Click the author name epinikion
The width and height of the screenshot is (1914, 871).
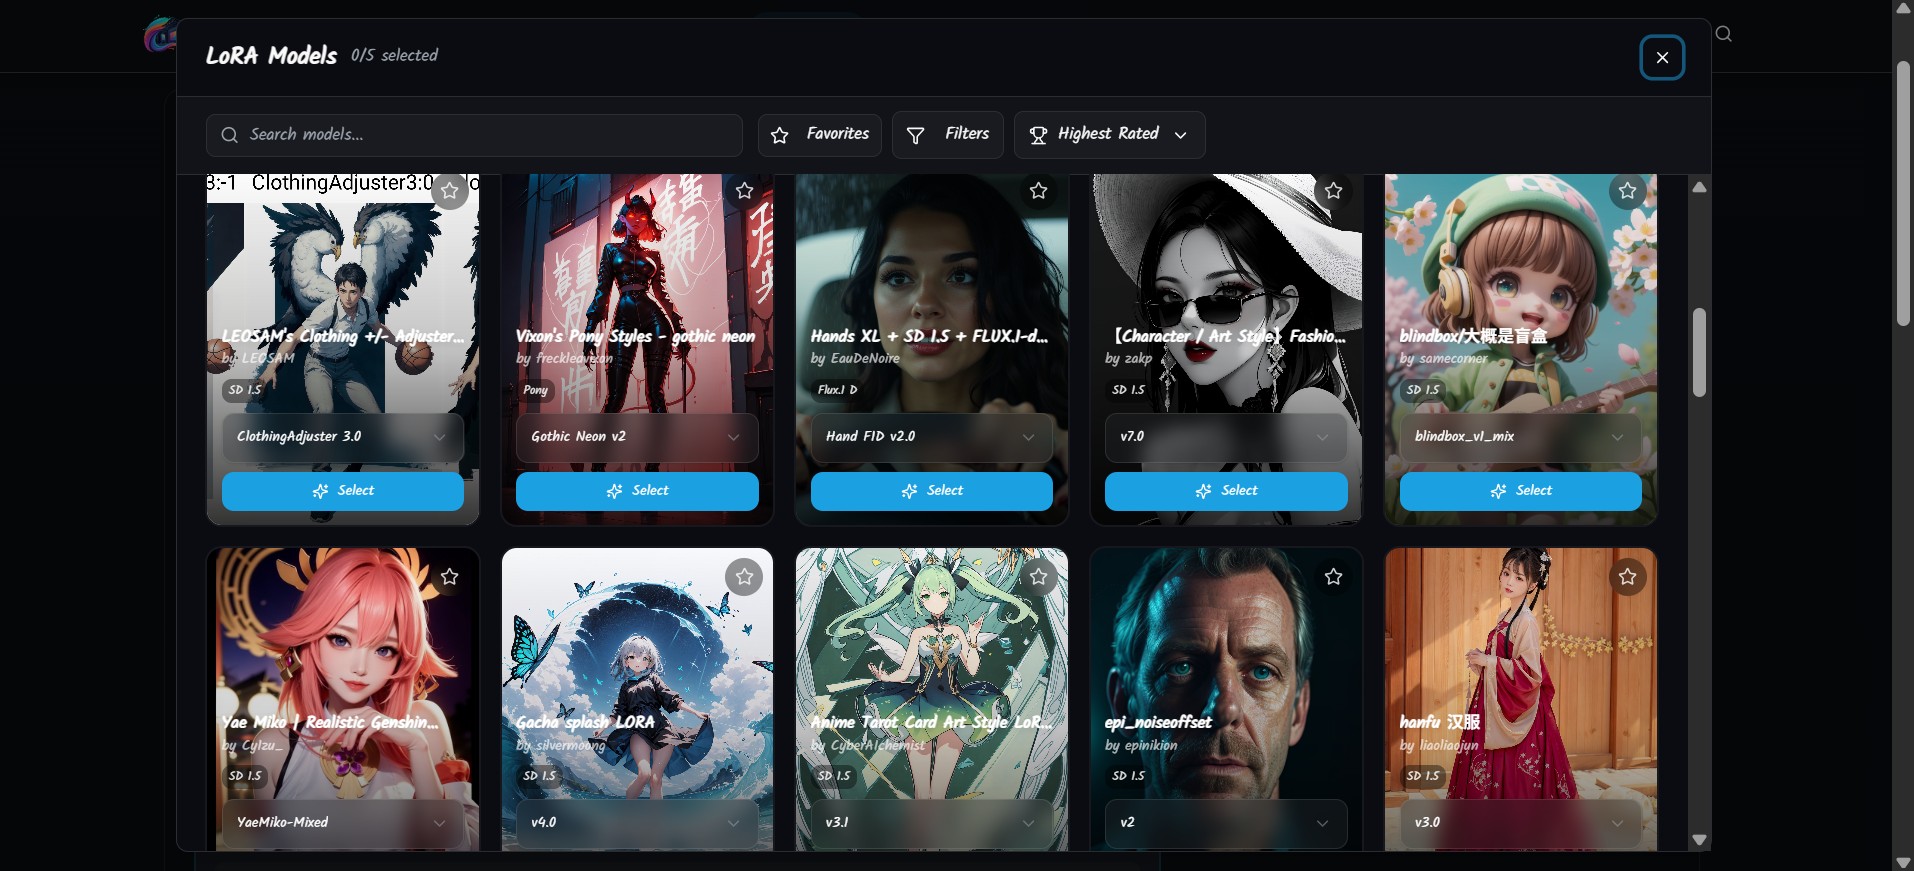(x=1151, y=745)
